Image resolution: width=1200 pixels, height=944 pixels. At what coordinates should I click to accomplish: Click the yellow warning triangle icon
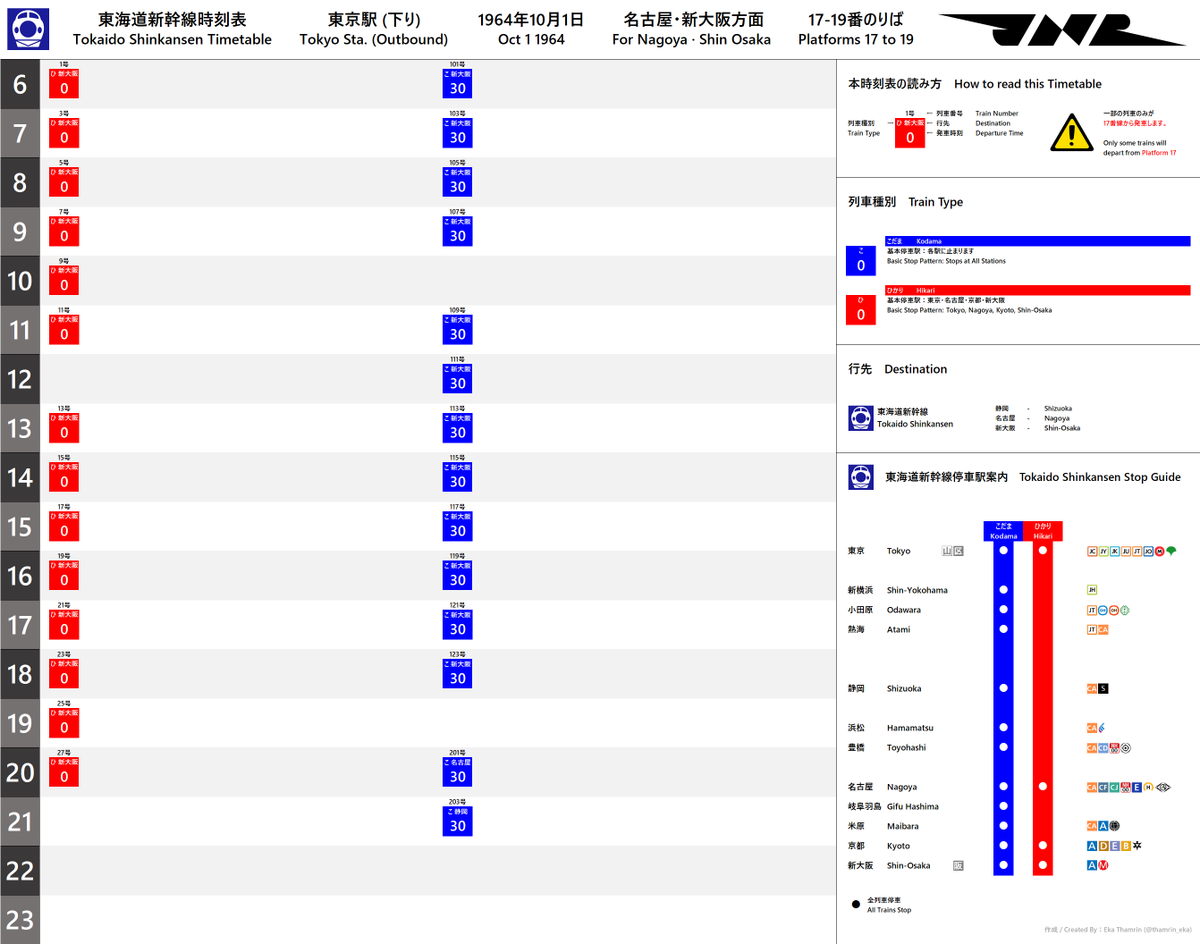click(x=1070, y=132)
